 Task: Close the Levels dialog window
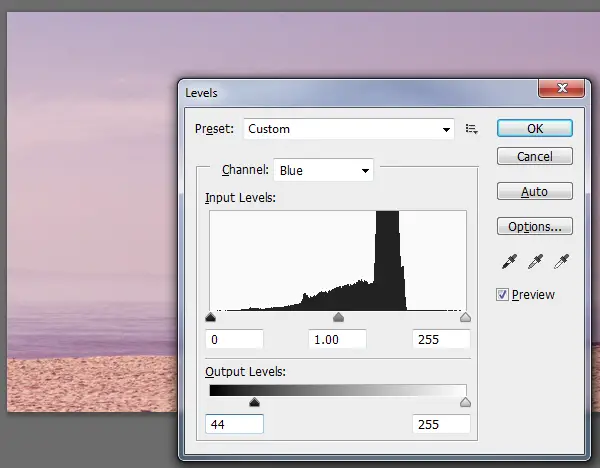pos(561,91)
